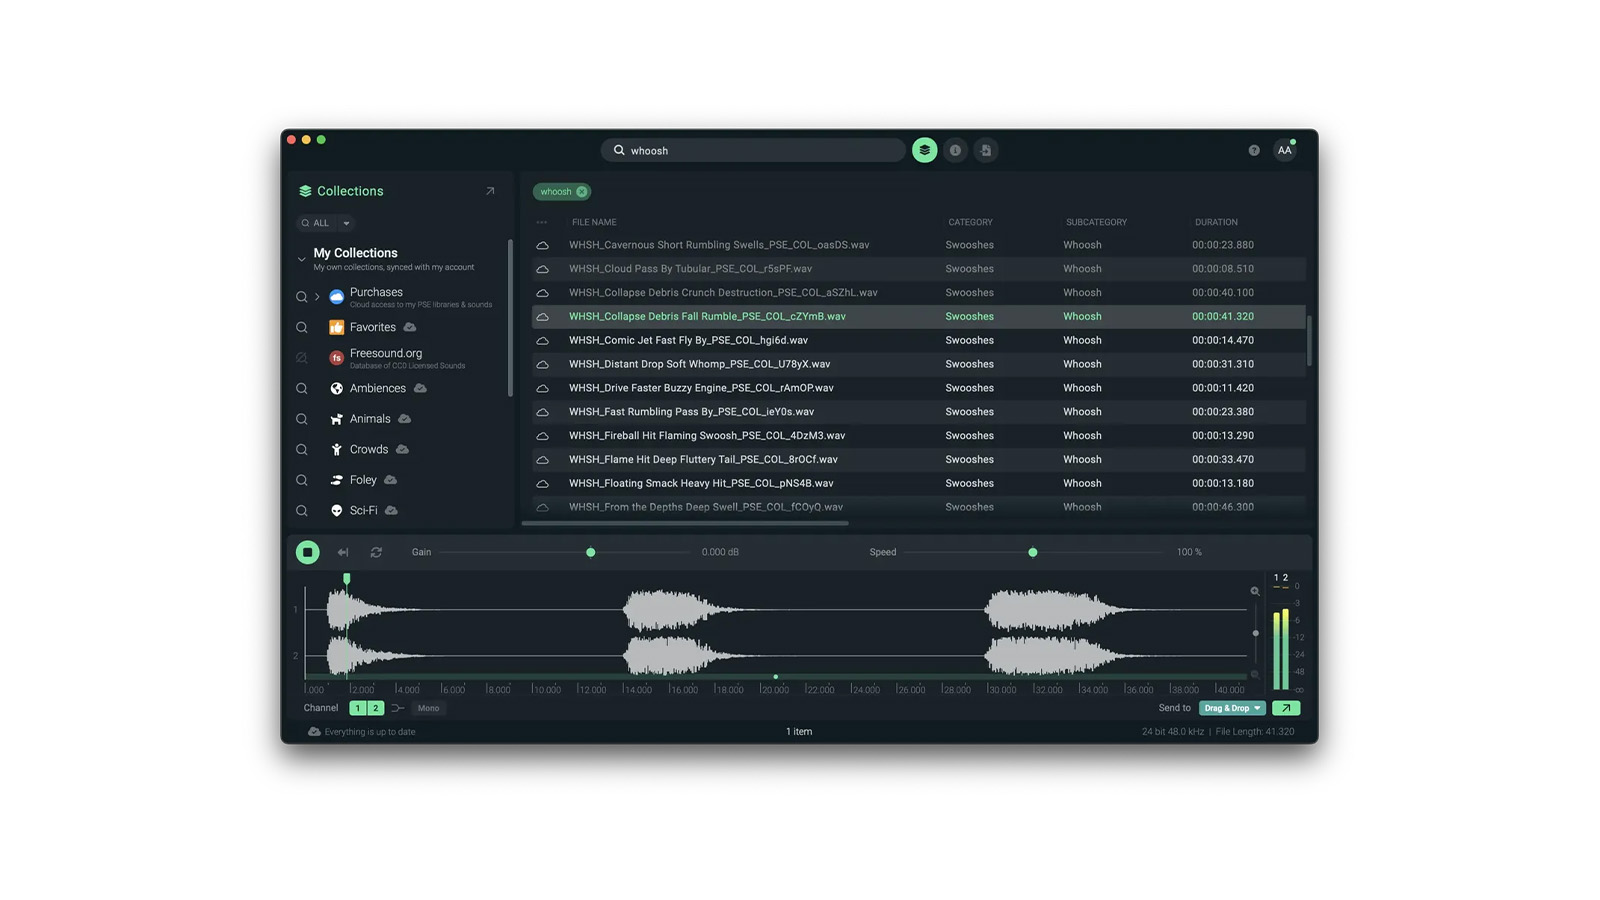1600x900 pixels.
Task: Toggle the loop playback icon
Action: [x=376, y=552]
